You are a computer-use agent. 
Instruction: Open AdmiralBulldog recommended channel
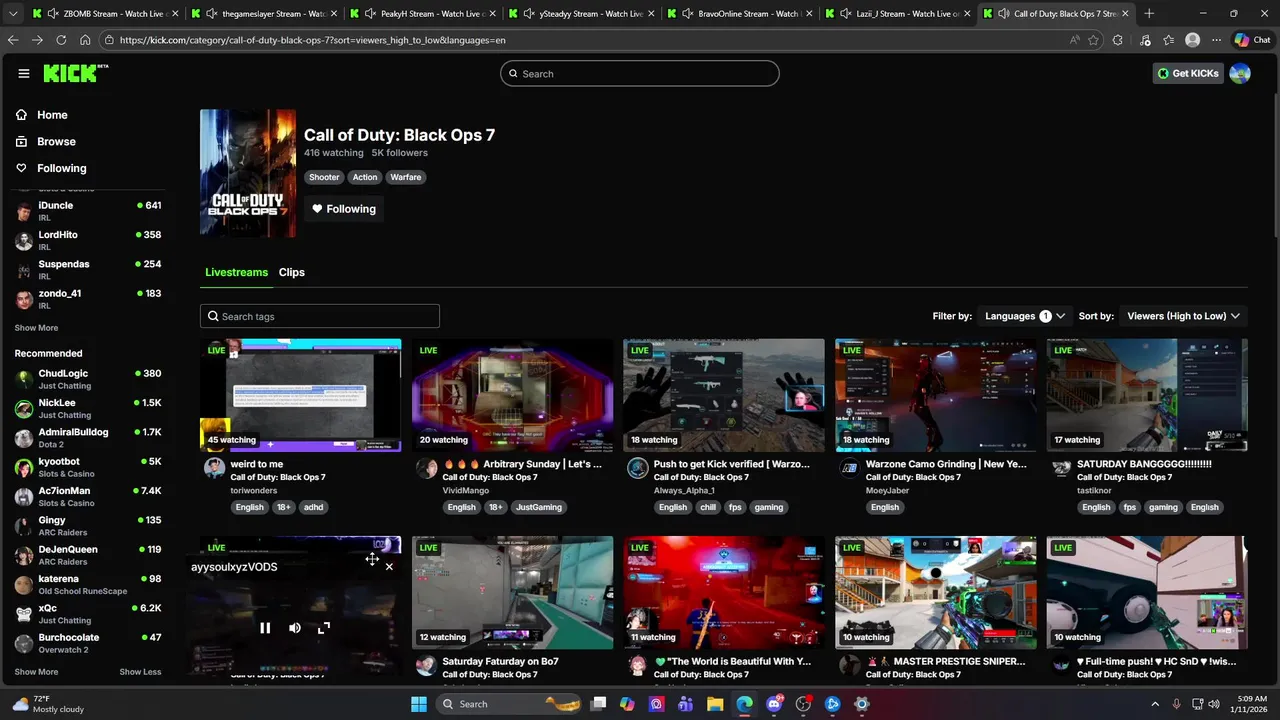click(88, 438)
